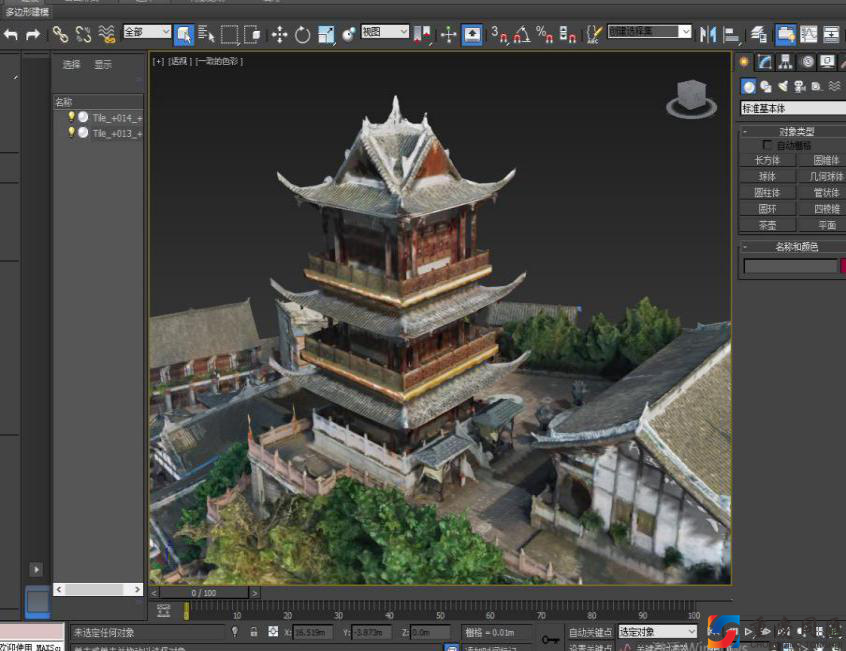Click the Use Pivot Point Center icon
846x651 pixels.
click(422, 35)
